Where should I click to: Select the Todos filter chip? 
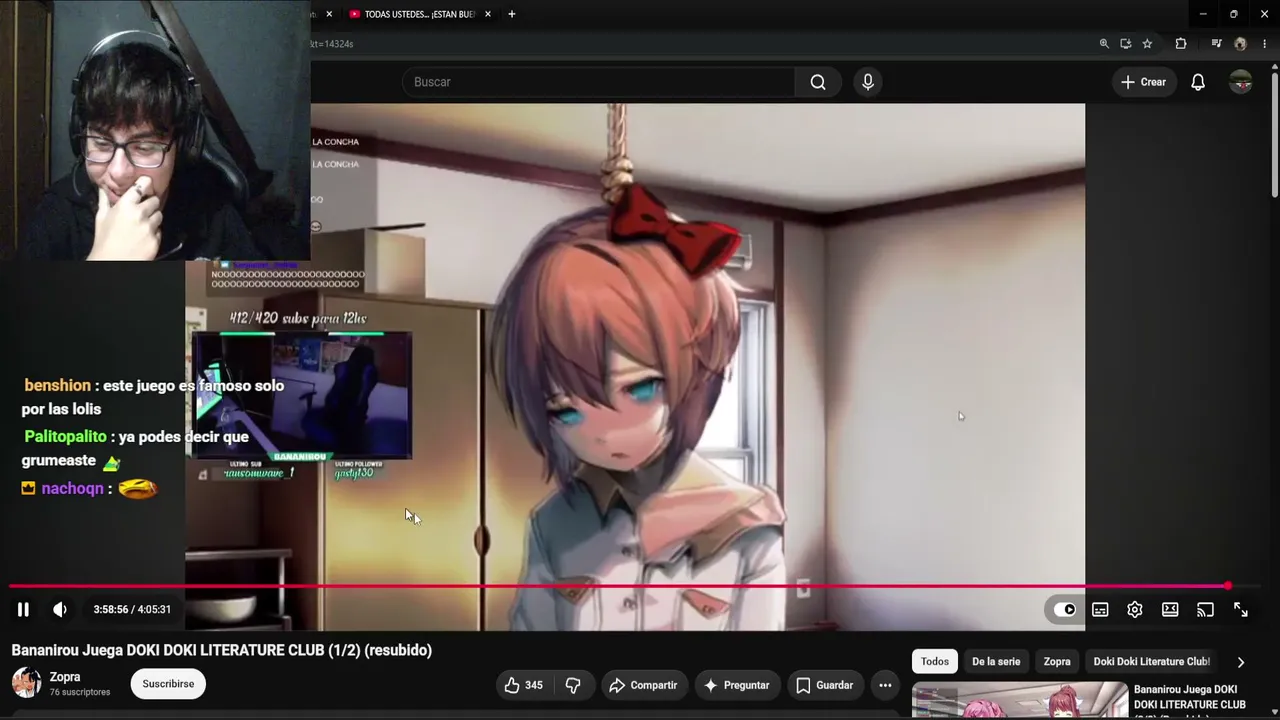pyautogui.click(x=935, y=661)
